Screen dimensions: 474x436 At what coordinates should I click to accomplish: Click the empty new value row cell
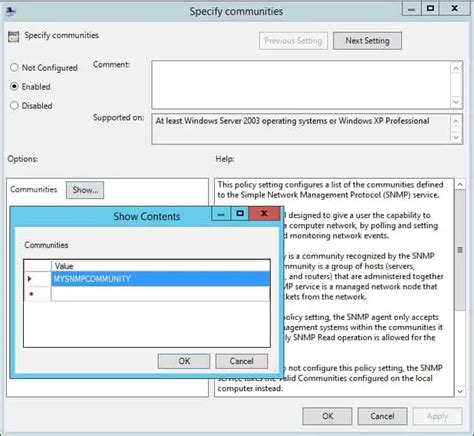[x=160, y=294]
